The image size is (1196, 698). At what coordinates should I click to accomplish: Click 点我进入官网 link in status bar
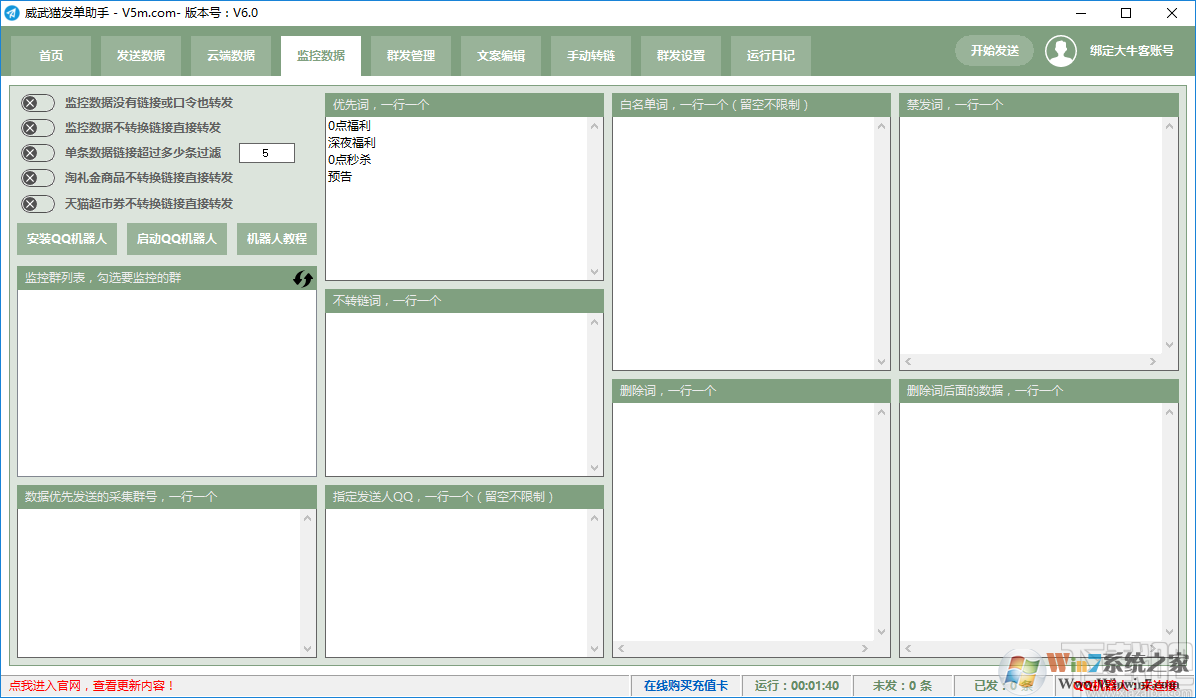click(x=92, y=686)
